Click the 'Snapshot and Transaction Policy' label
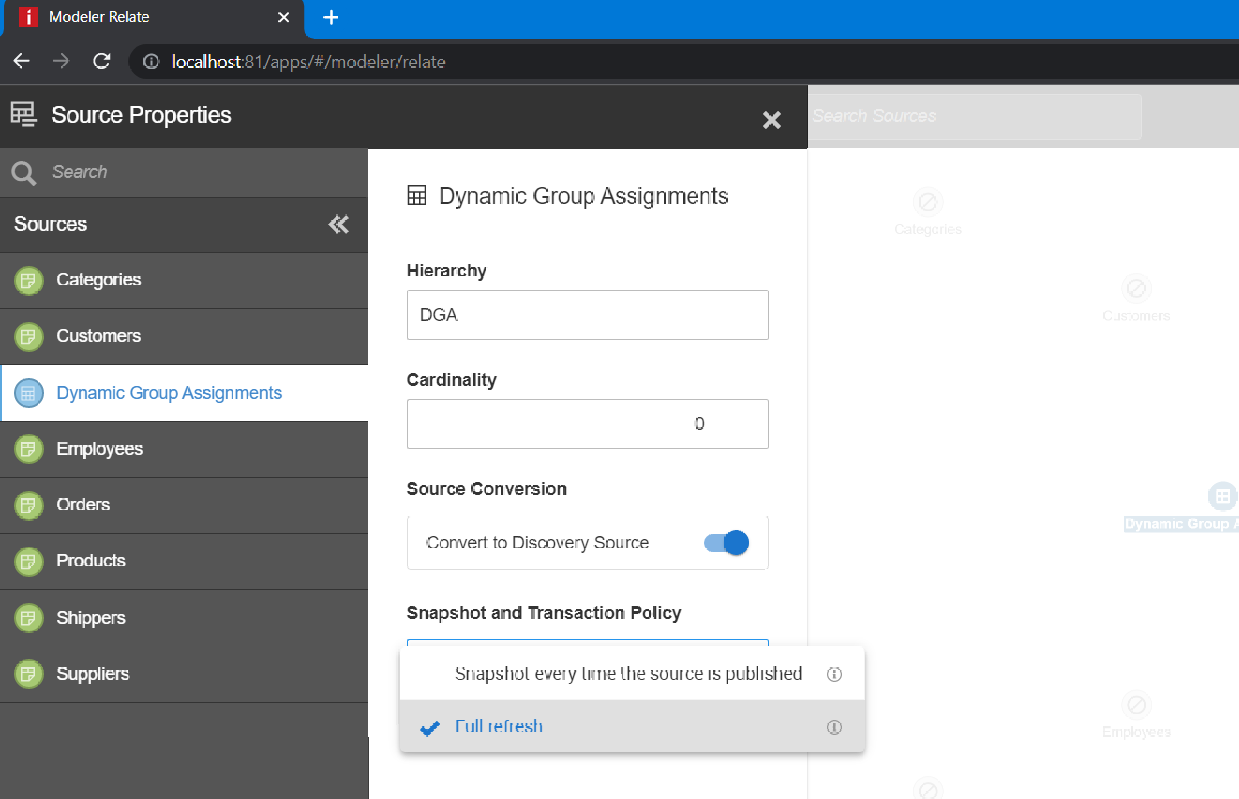The width and height of the screenshot is (1239, 799). tap(544, 613)
